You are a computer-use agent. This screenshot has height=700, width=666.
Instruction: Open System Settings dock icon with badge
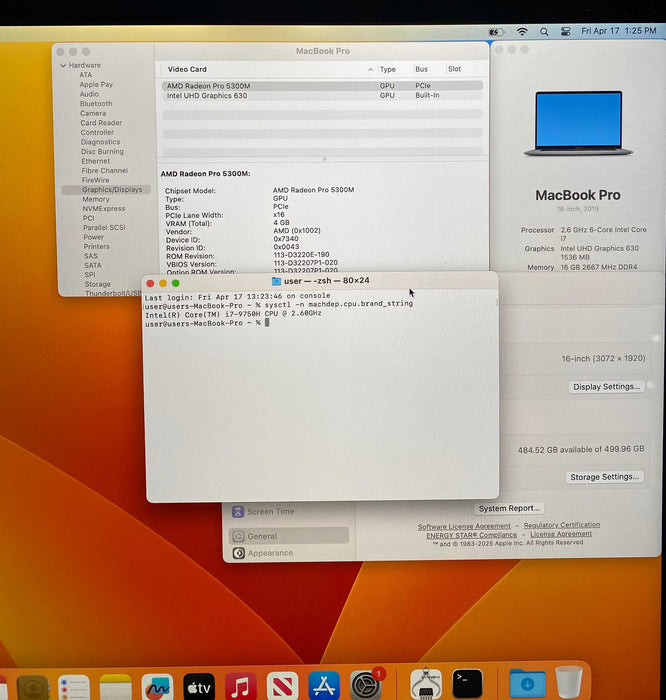(366, 685)
